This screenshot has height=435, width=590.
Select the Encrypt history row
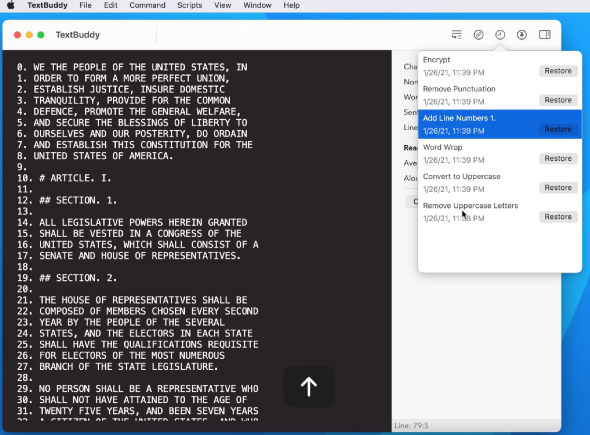pyautogui.click(x=500, y=66)
